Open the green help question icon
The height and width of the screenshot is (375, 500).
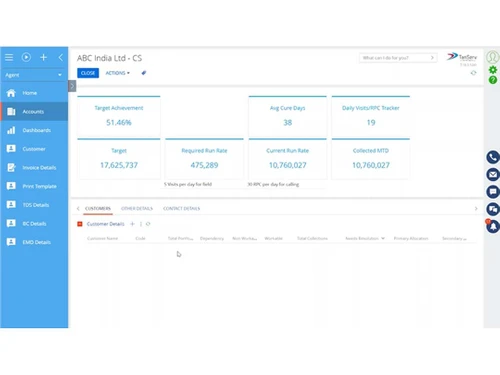tap(493, 80)
